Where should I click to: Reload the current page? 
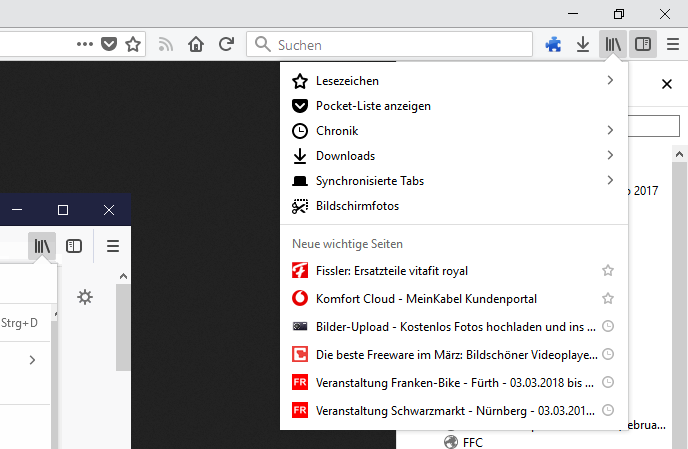(226, 44)
